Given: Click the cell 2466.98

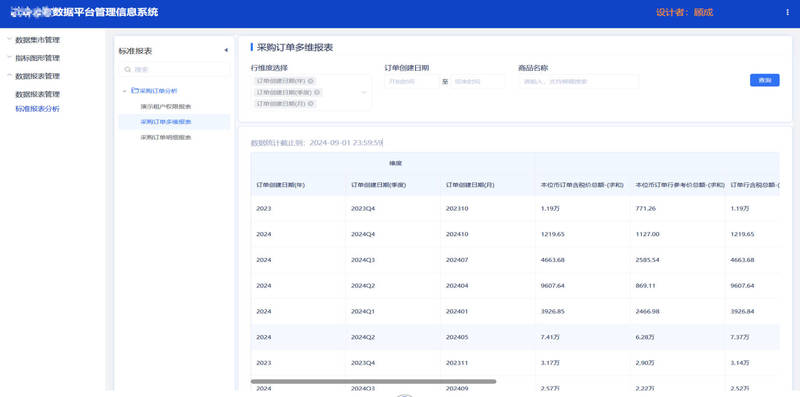Looking at the screenshot, I should [x=647, y=311].
